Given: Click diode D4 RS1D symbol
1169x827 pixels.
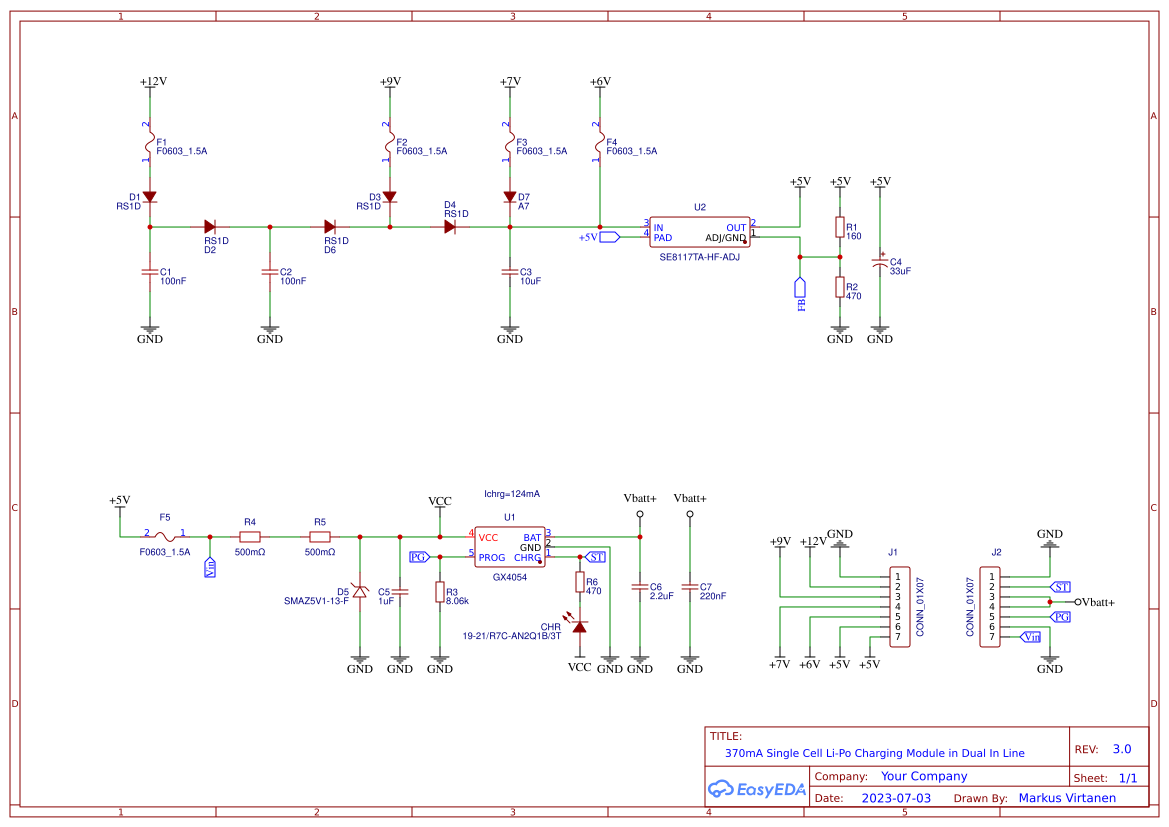Looking at the screenshot, I should pyautogui.click(x=452, y=228).
